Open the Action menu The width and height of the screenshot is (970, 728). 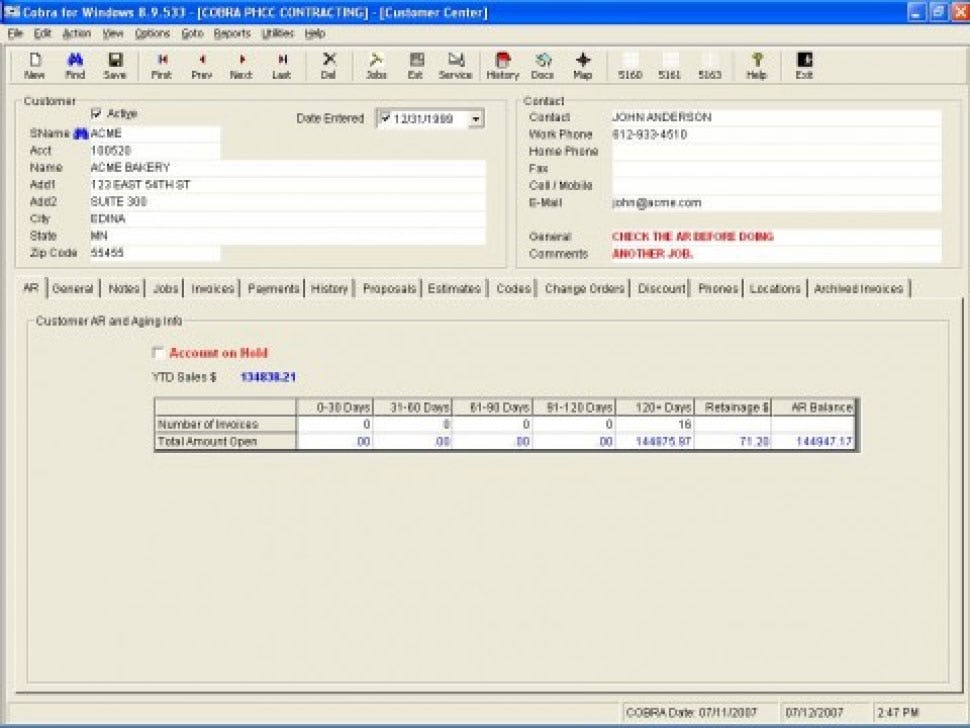(77, 33)
